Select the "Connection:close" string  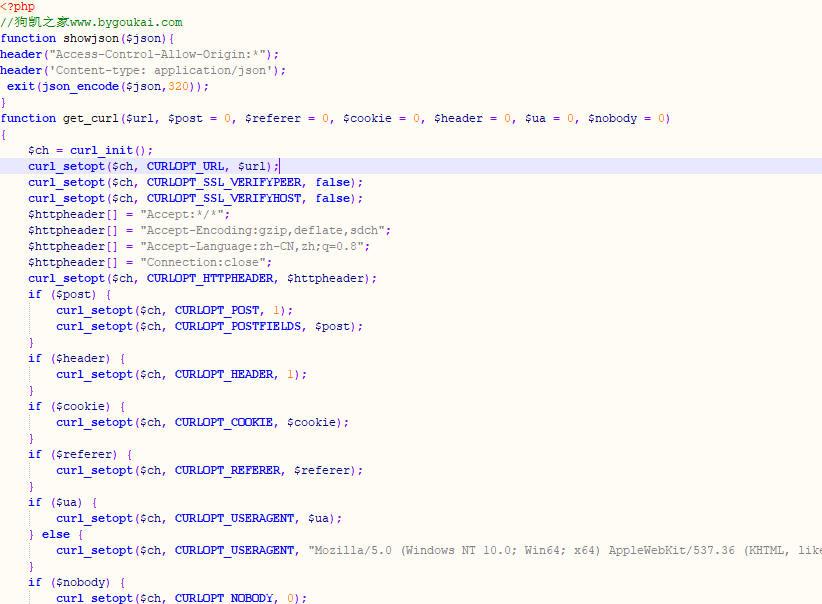[203, 262]
